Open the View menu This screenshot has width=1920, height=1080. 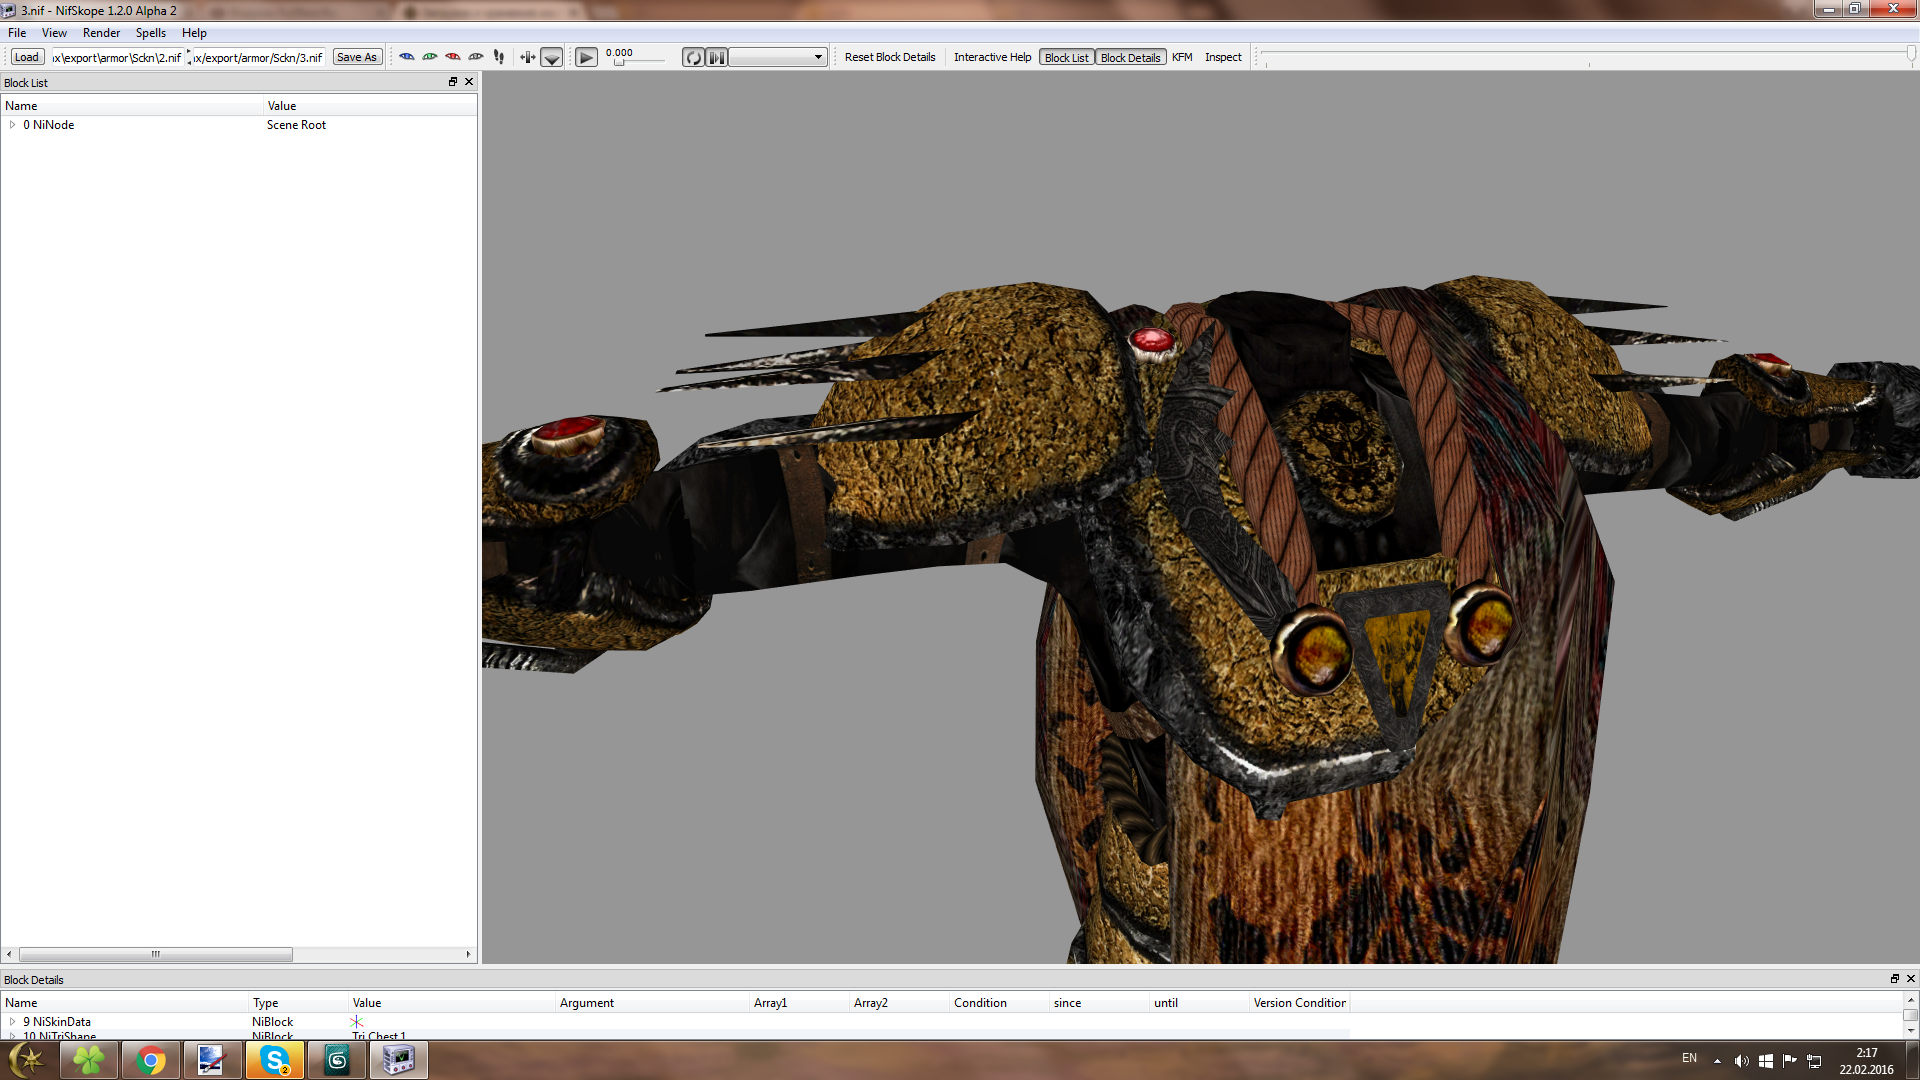point(54,33)
